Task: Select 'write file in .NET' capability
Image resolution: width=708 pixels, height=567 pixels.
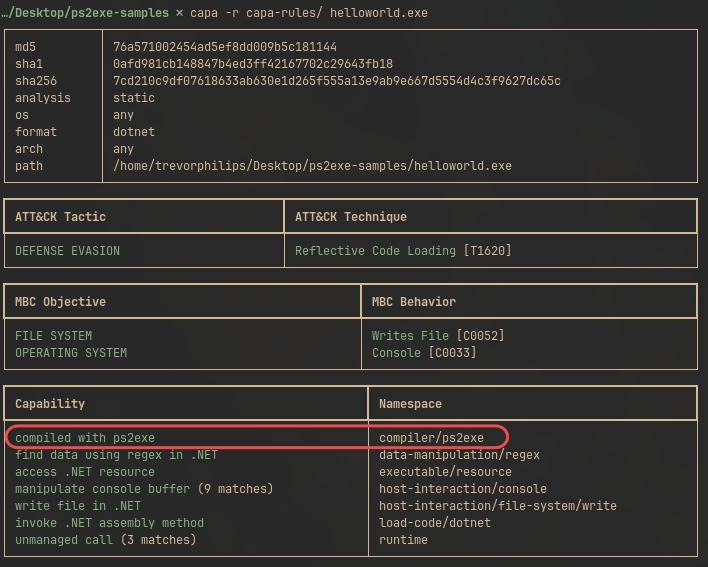Action: pos(78,506)
